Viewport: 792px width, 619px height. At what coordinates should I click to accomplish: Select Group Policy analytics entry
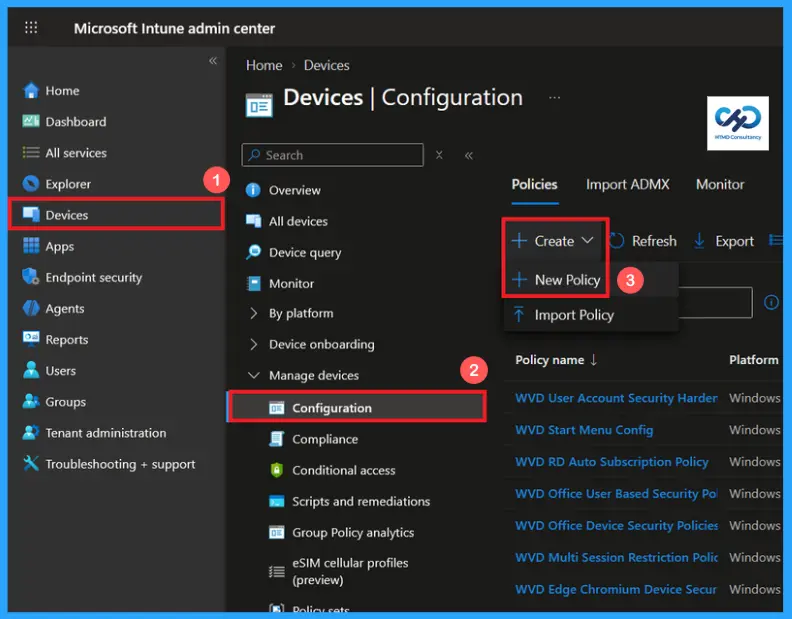click(x=353, y=533)
